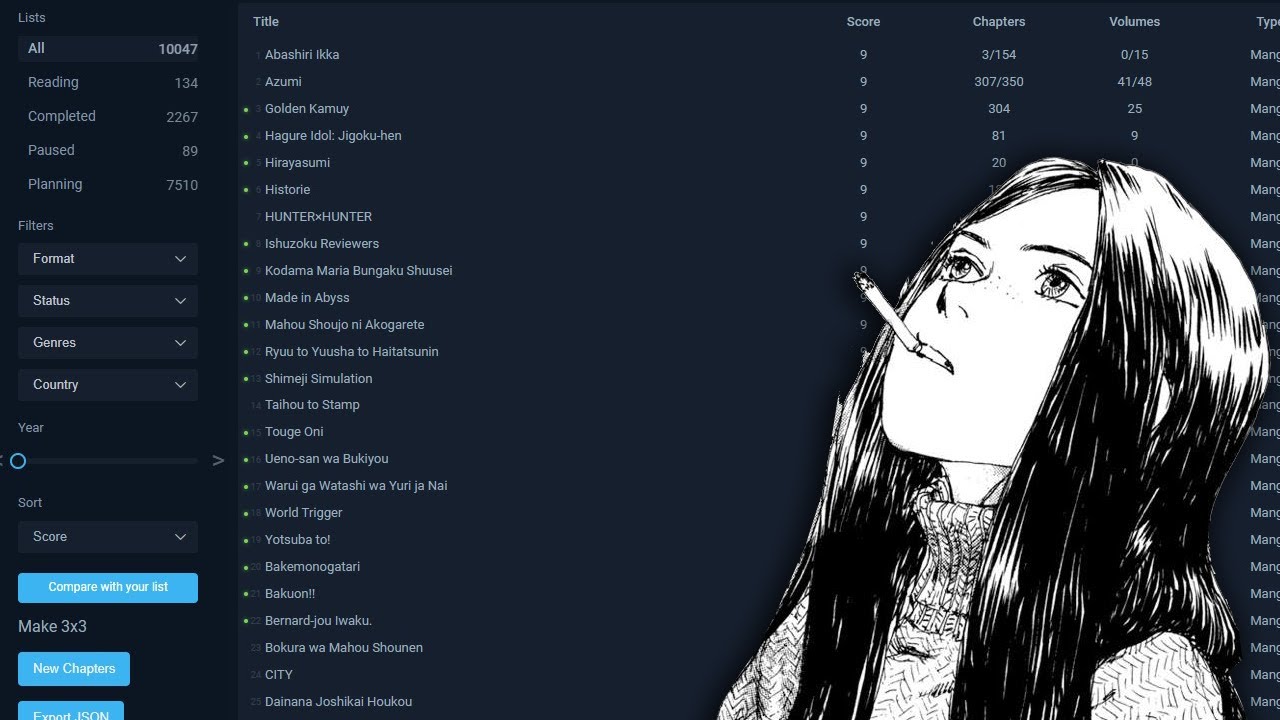The image size is (1280, 720).
Task: Open the Golden Kamuy entry
Action: (307, 108)
